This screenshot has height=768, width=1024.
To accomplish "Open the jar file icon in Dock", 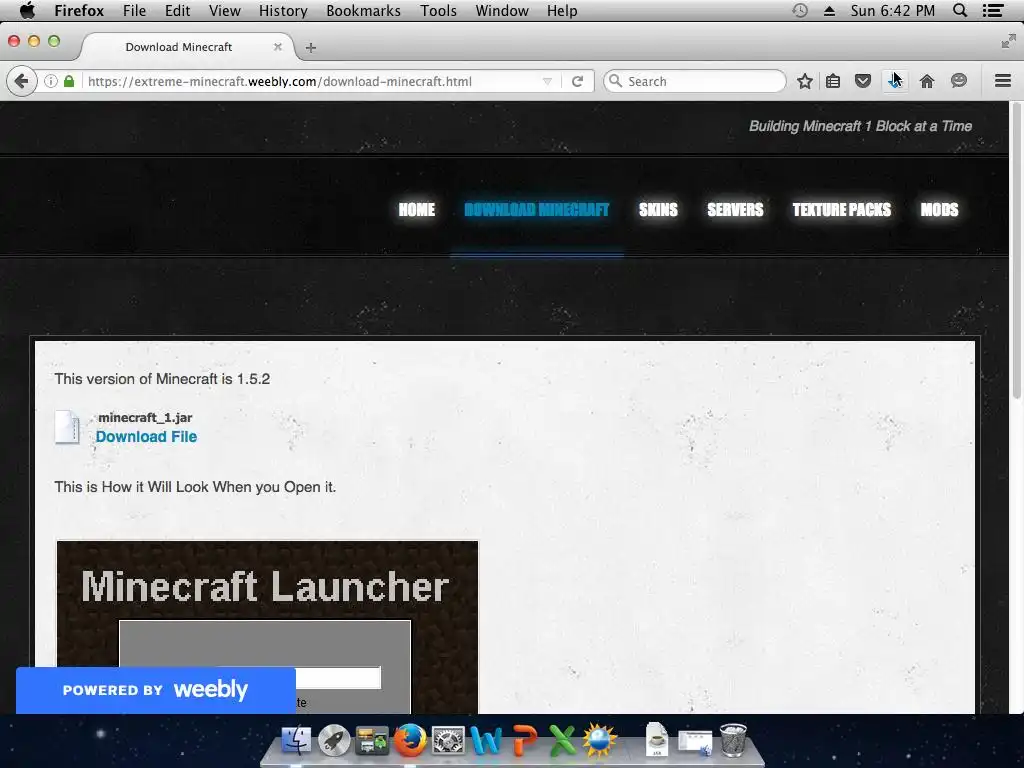I will 656,740.
